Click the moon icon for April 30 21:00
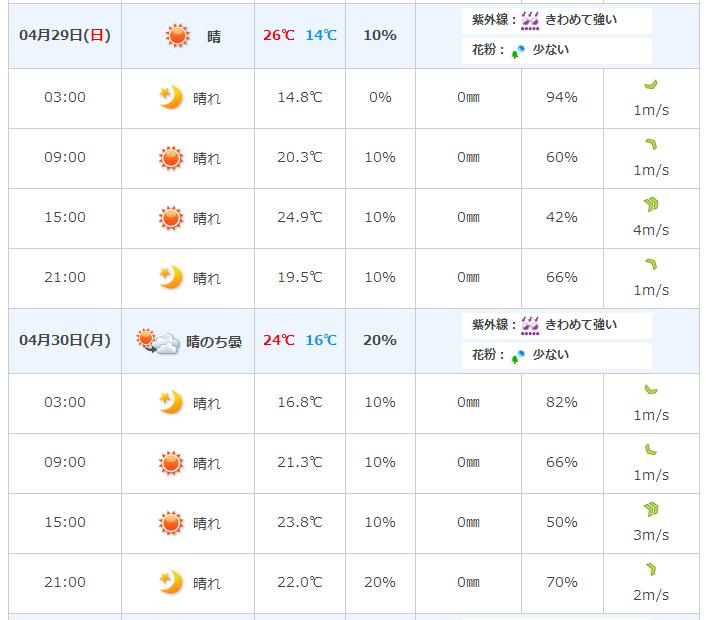Image resolution: width=706 pixels, height=620 pixels. (x=171, y=582)
